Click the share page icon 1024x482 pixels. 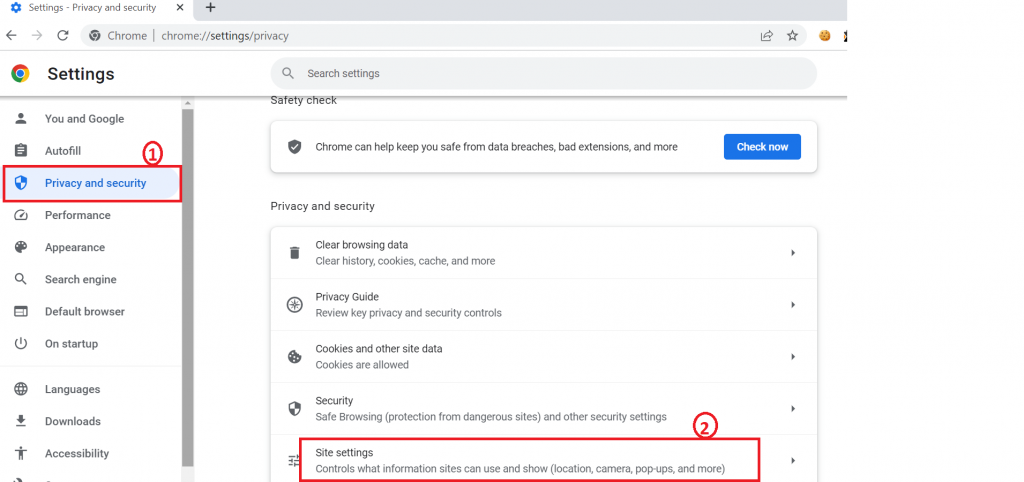(766, 35)
